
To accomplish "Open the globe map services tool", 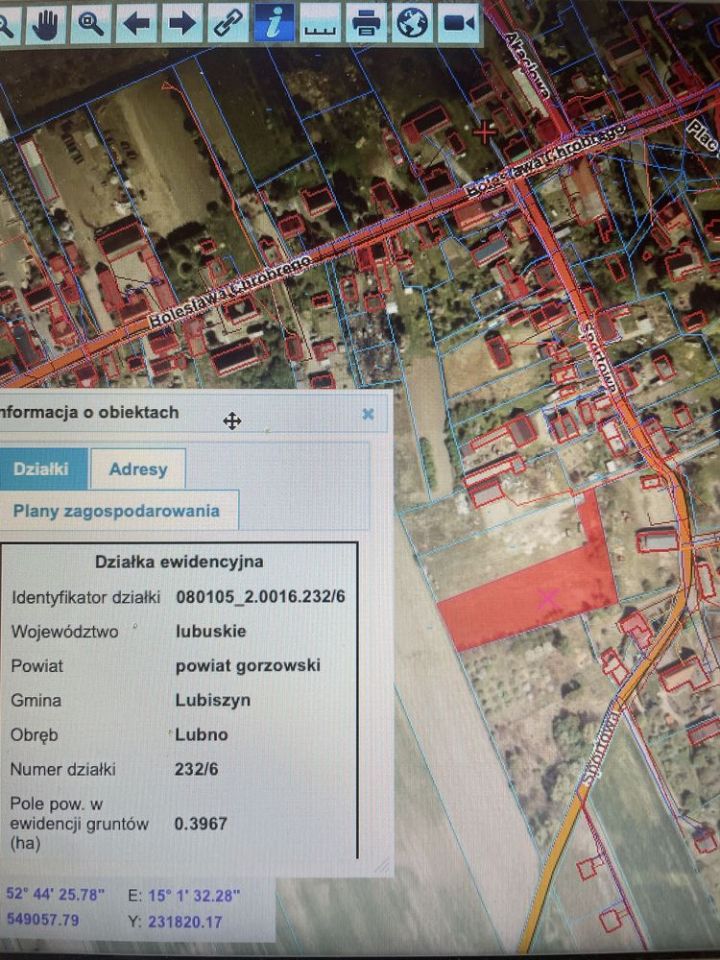I will tap(411, 23).
